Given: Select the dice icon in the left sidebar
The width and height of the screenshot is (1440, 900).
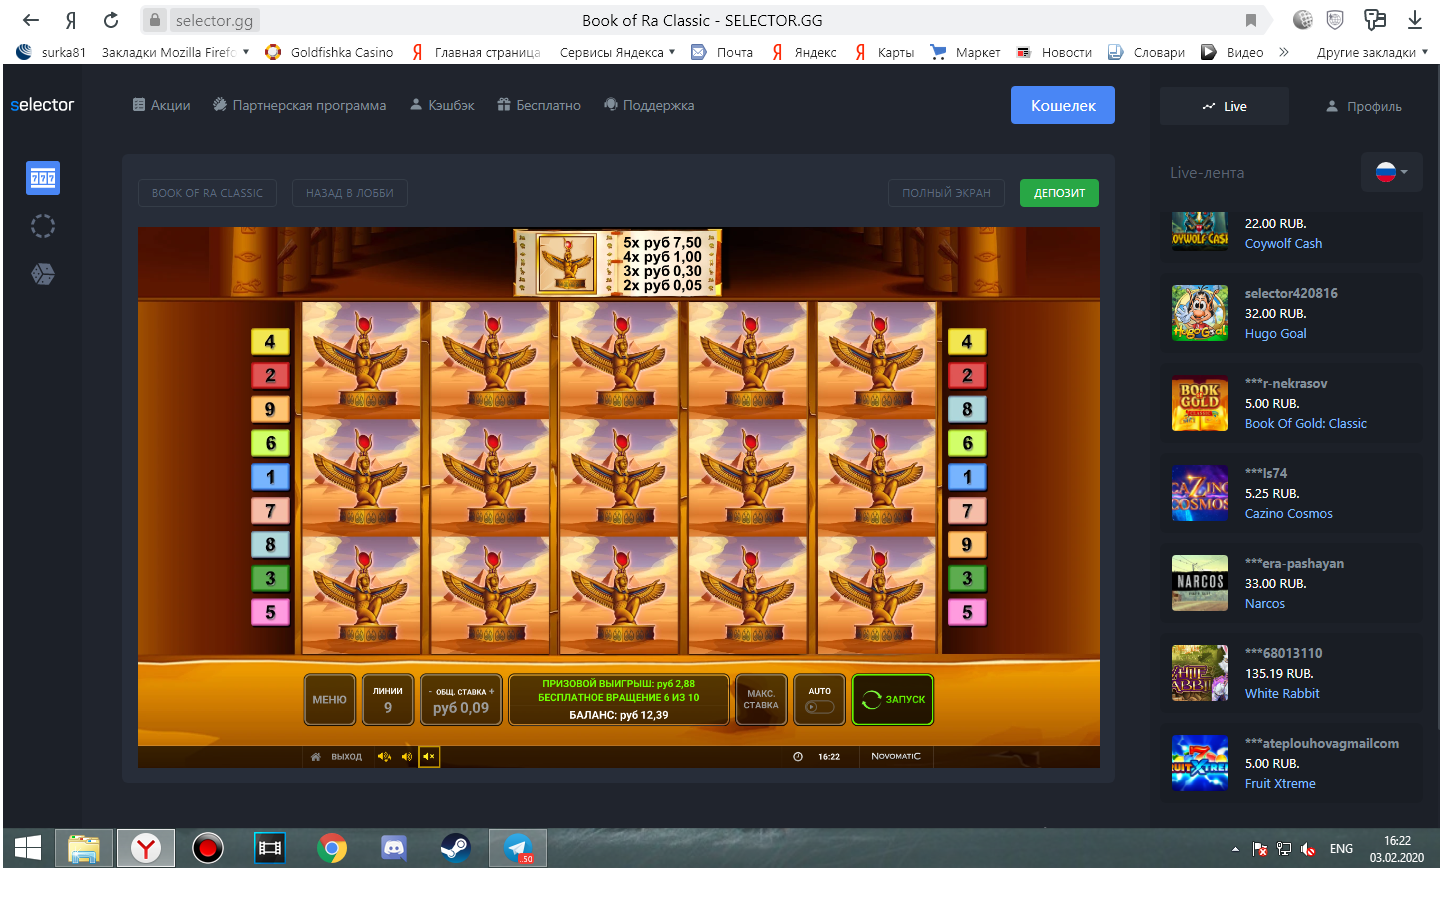Looking at the screenshot, I should 43,274.
